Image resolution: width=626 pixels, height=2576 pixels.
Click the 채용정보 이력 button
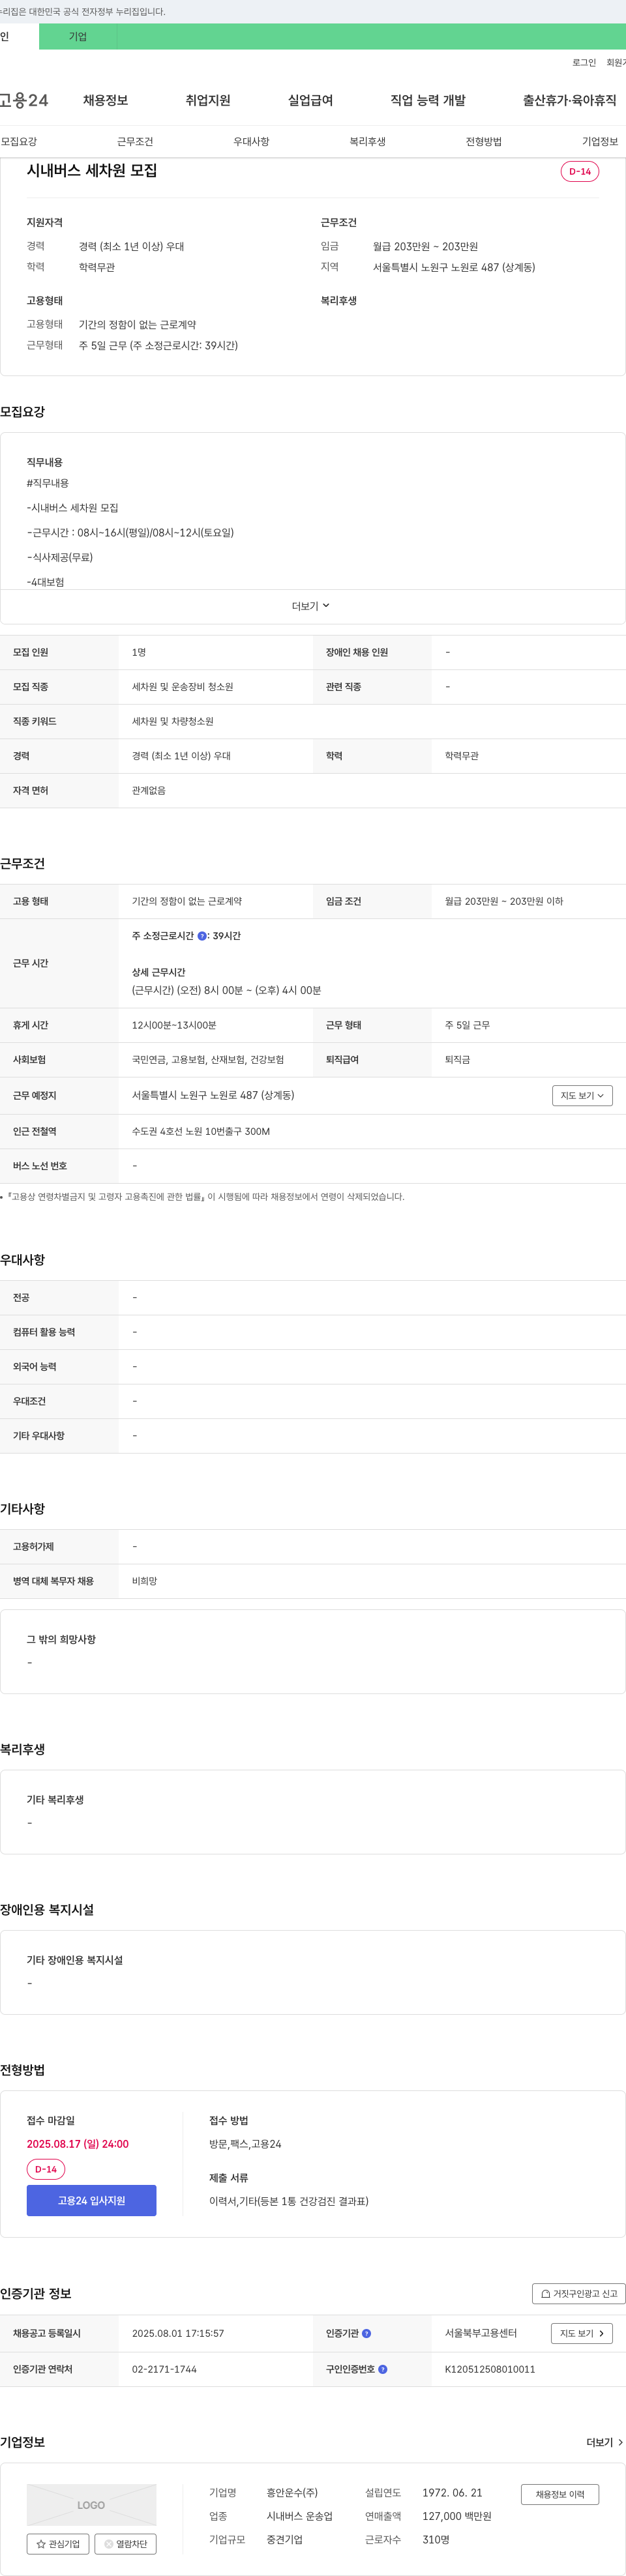pos(560,2494)
